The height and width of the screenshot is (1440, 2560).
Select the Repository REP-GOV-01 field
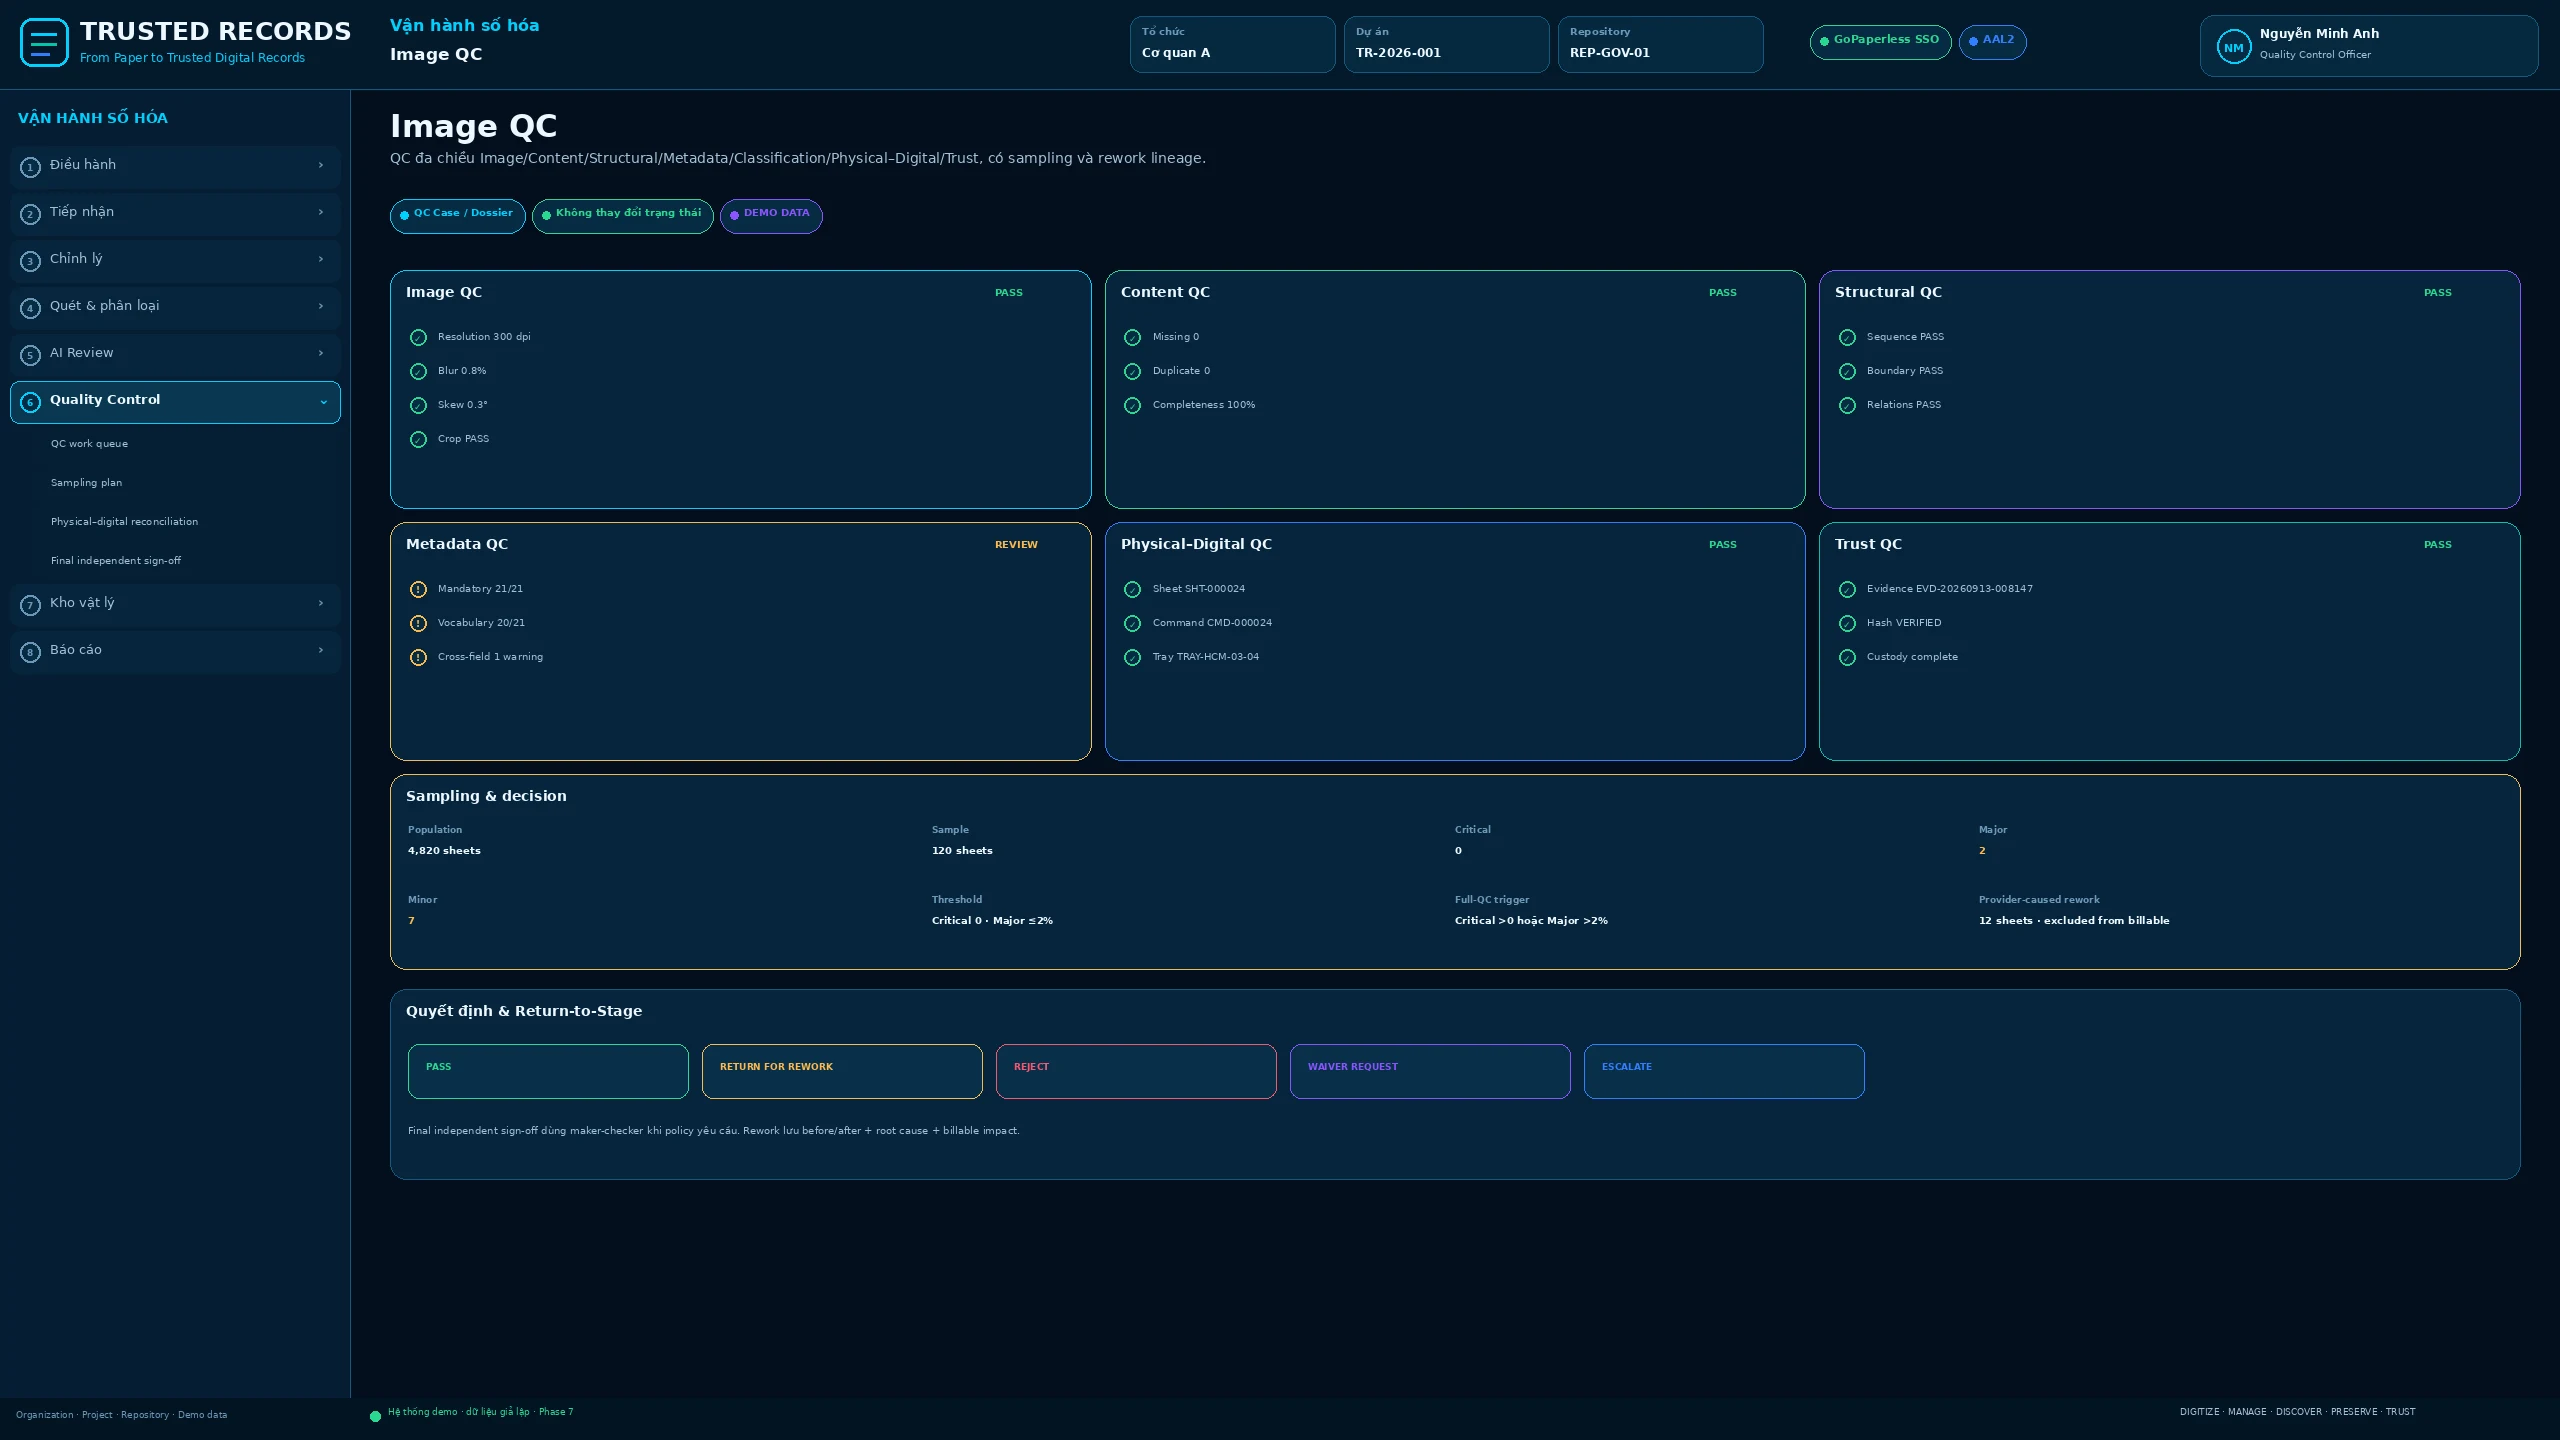tap(1660, 44)
